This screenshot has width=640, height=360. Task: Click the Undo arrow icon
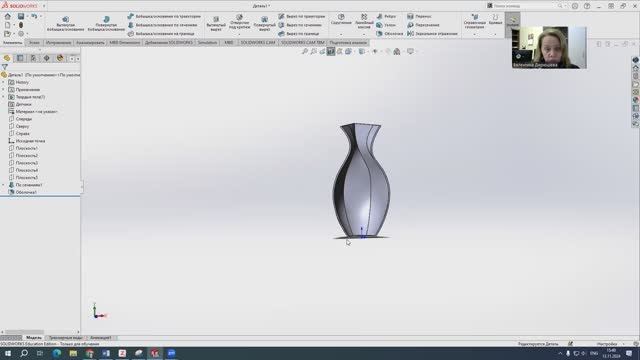coord(34,16)
